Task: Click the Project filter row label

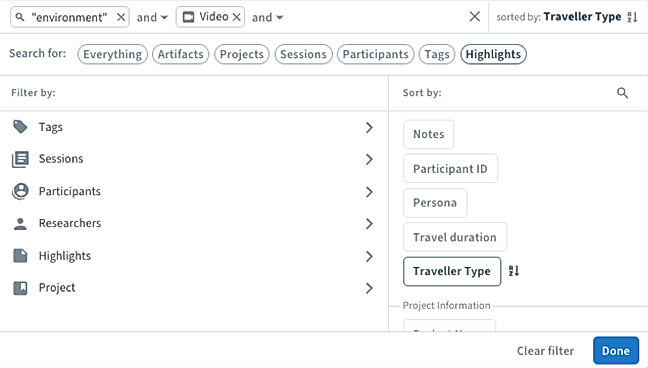Action: coord(57,288)
